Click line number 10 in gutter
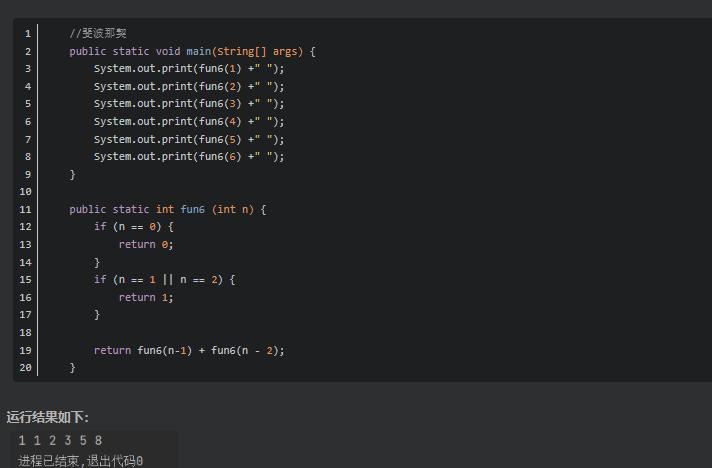712x468 pixels. click(x=25, y=192)
